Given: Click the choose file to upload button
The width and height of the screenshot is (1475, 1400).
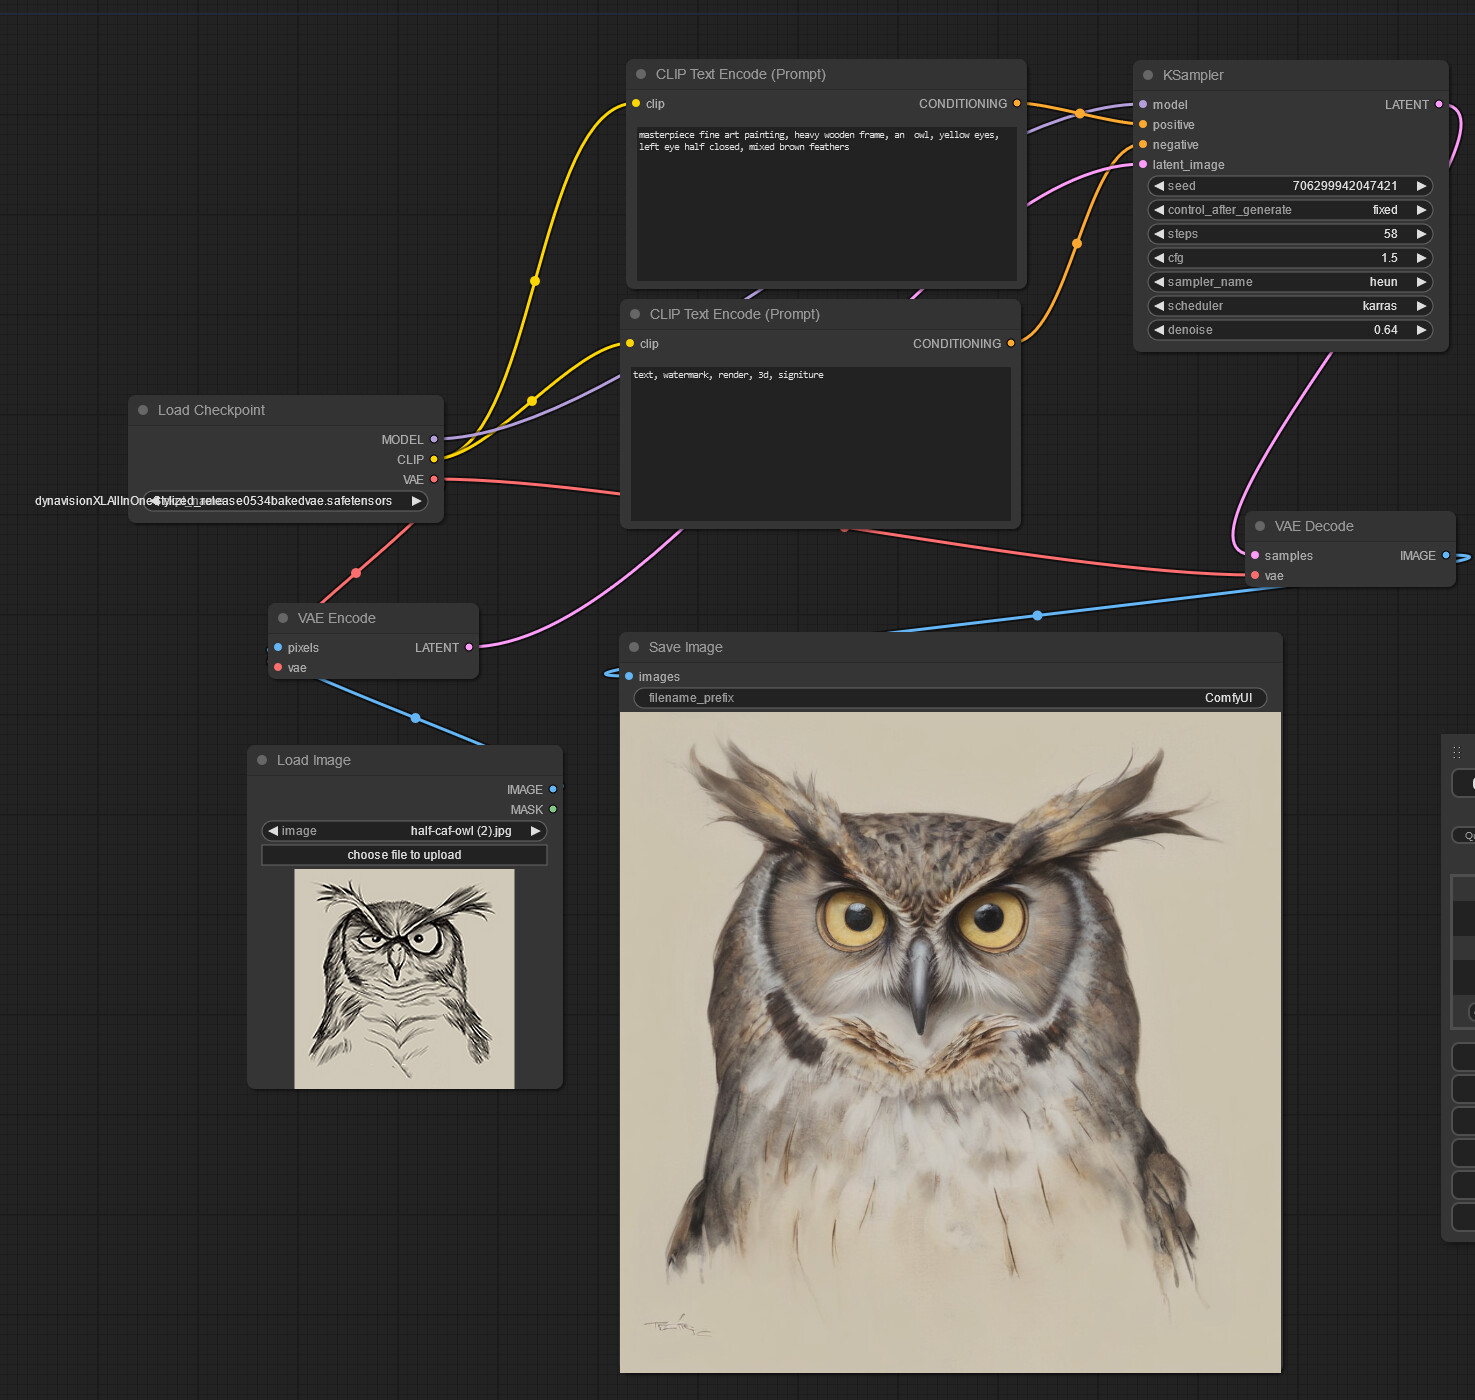Looking at the screenshot, I should click(404, 855).
